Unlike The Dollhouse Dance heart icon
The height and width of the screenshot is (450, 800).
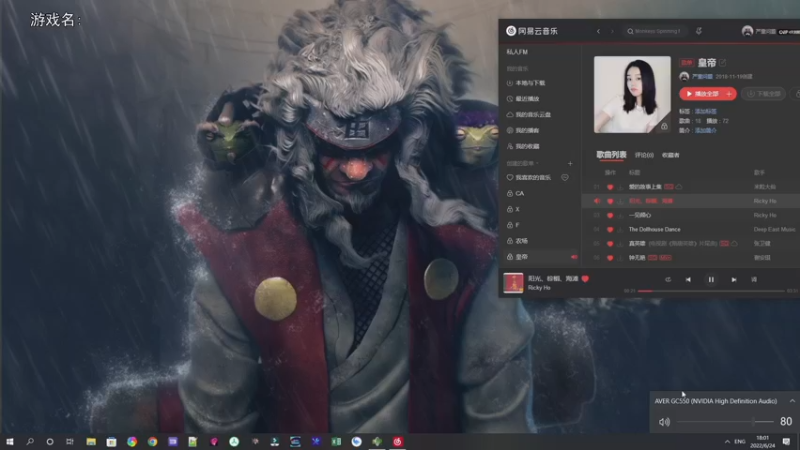pos(610,230)
